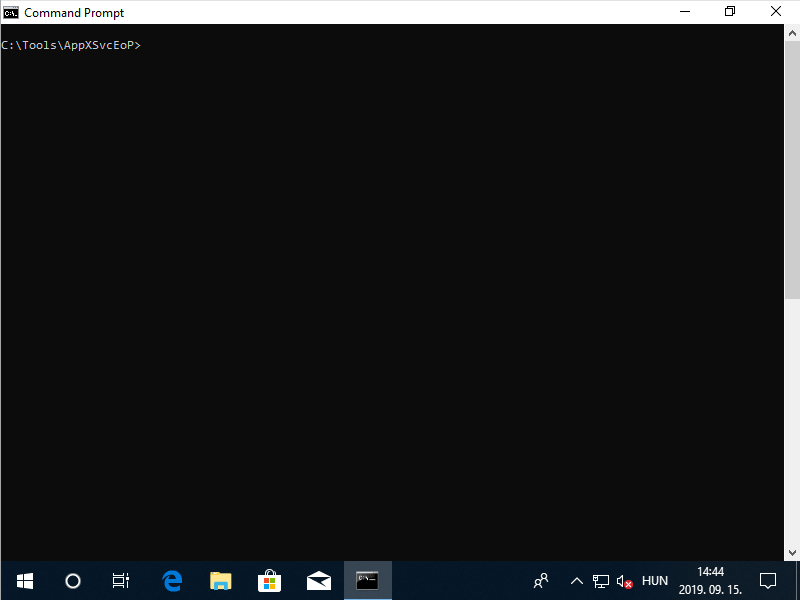Open Microsoft Store from taskbar
The width and height of the screenshot is (800, 600).
click(269, 581)
